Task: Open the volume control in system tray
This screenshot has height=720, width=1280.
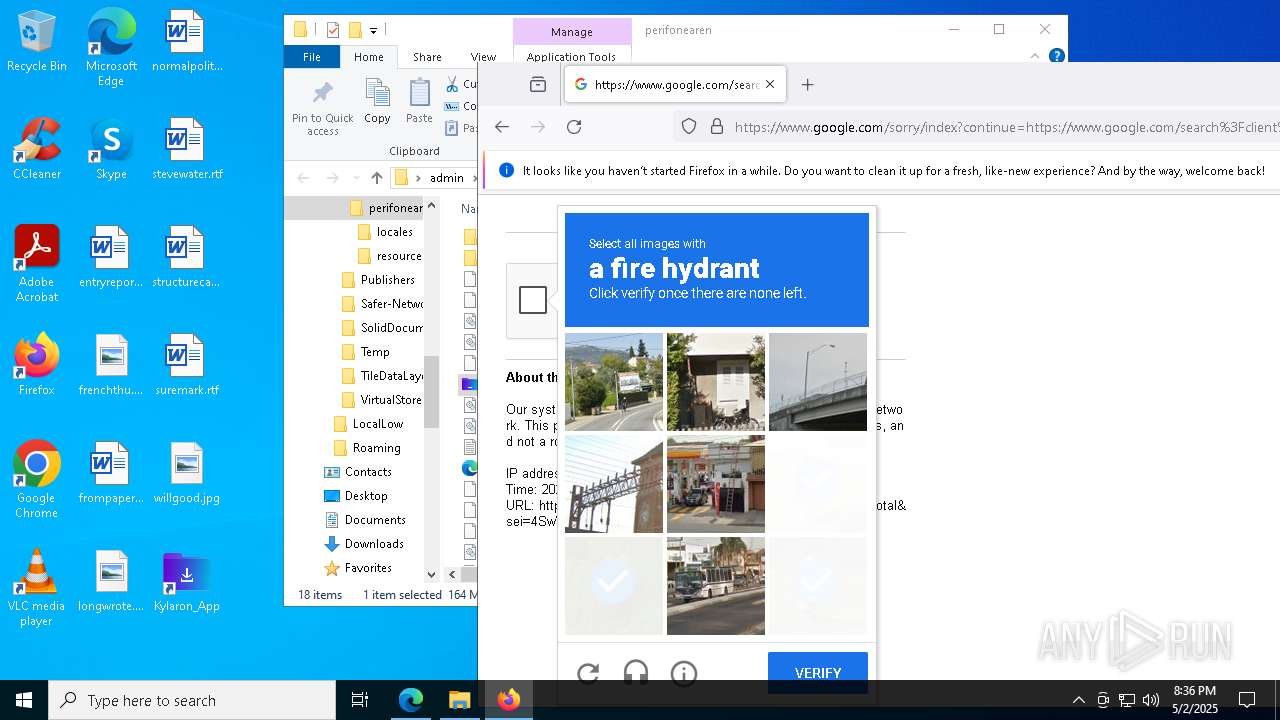Action: click(x=1151, y=700)
